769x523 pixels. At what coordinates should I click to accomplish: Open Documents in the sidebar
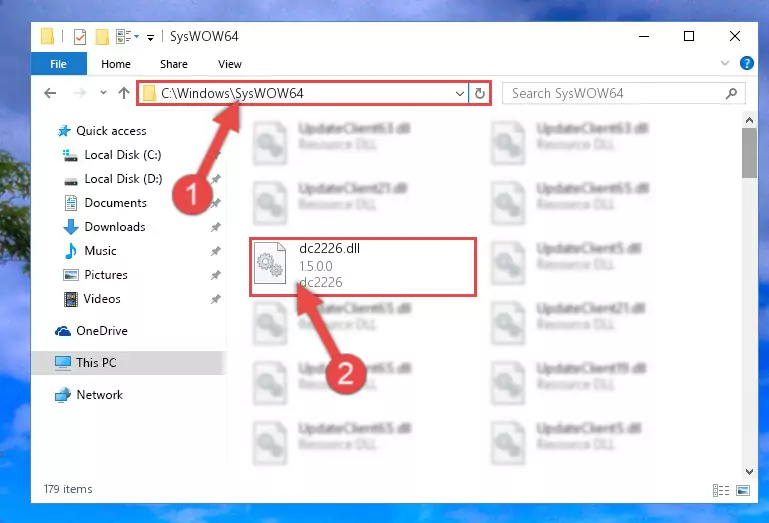[115, 203]
